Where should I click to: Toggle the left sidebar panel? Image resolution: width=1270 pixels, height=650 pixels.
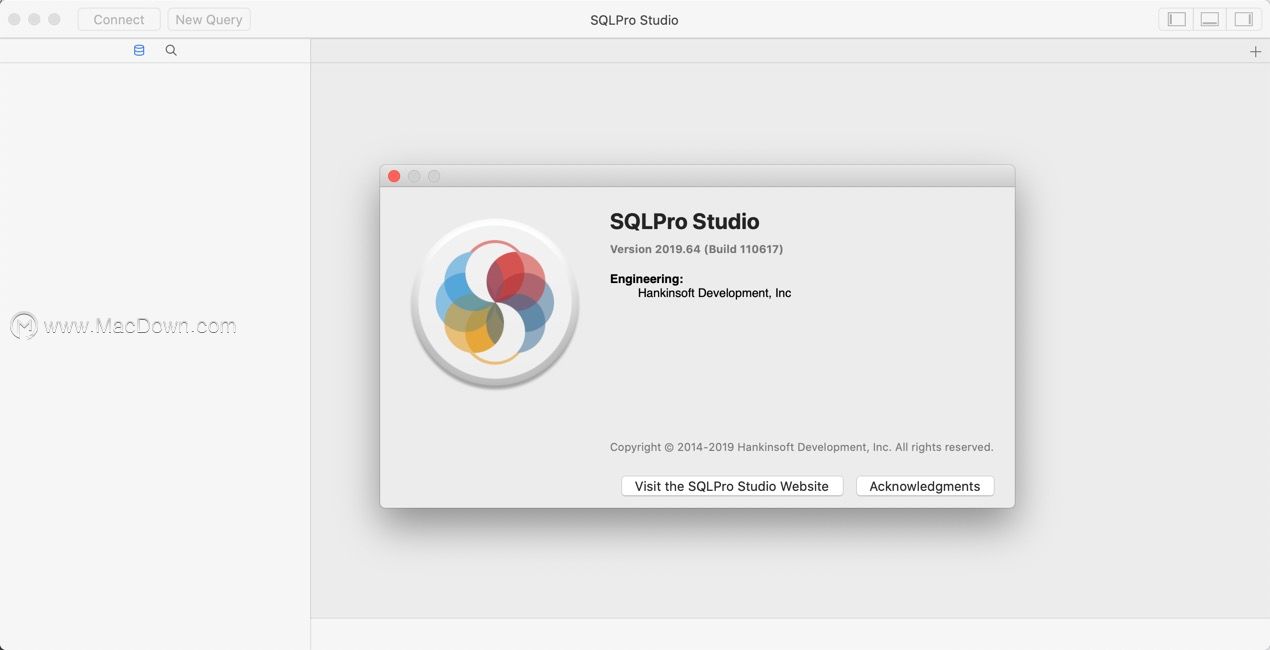[x=1176, y=20]
